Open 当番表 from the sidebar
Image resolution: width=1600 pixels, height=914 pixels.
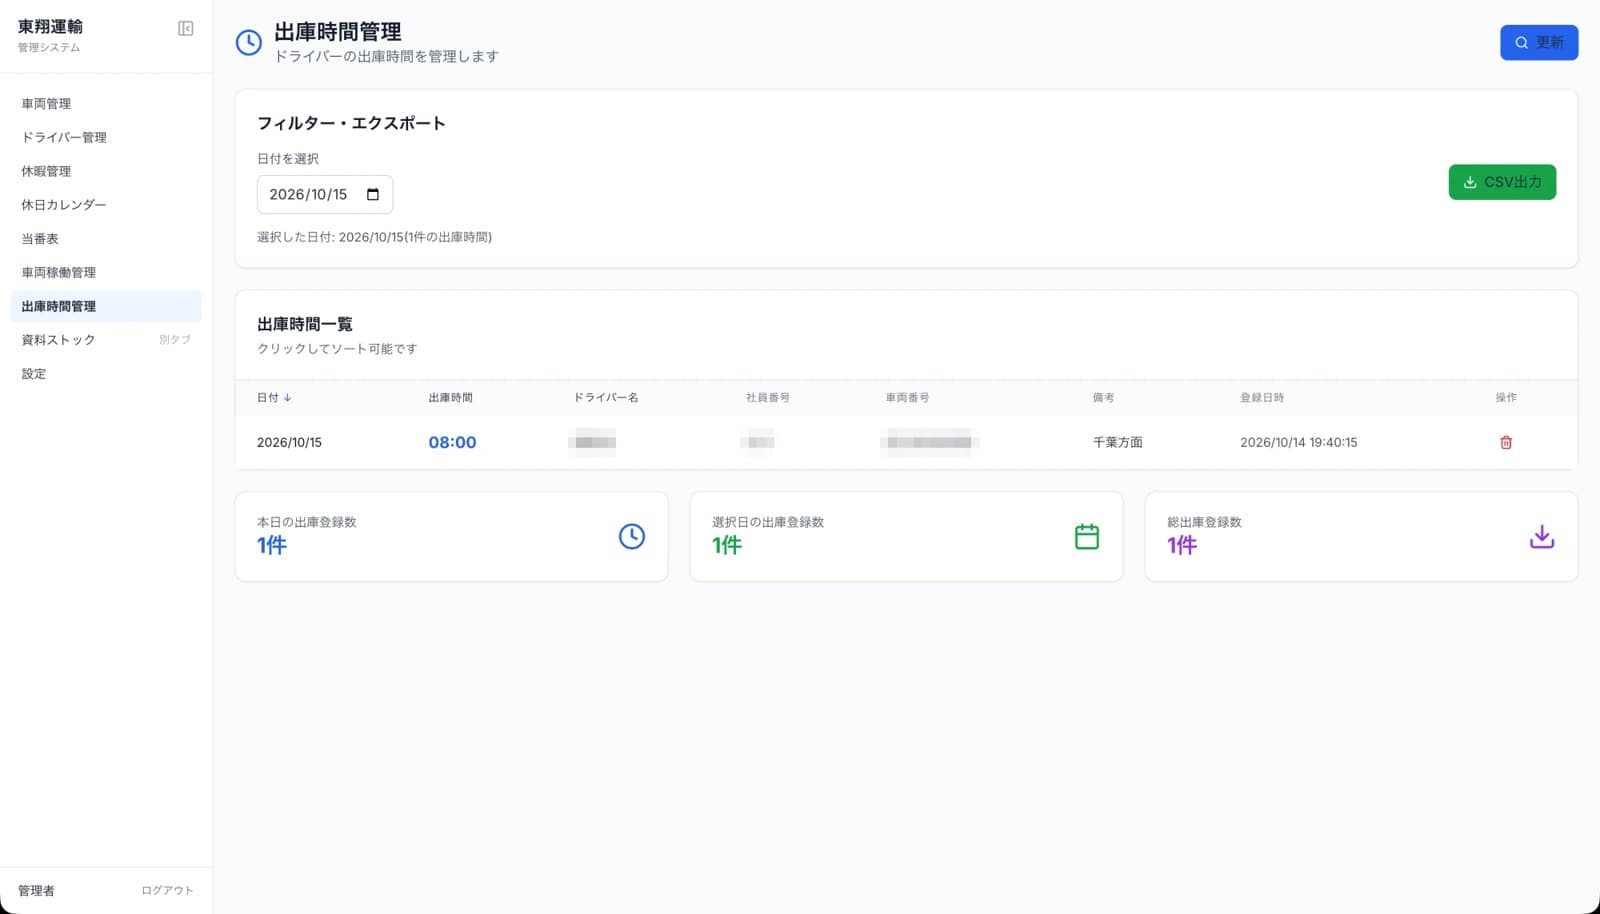pyautogui.click(x=106, y=239)
